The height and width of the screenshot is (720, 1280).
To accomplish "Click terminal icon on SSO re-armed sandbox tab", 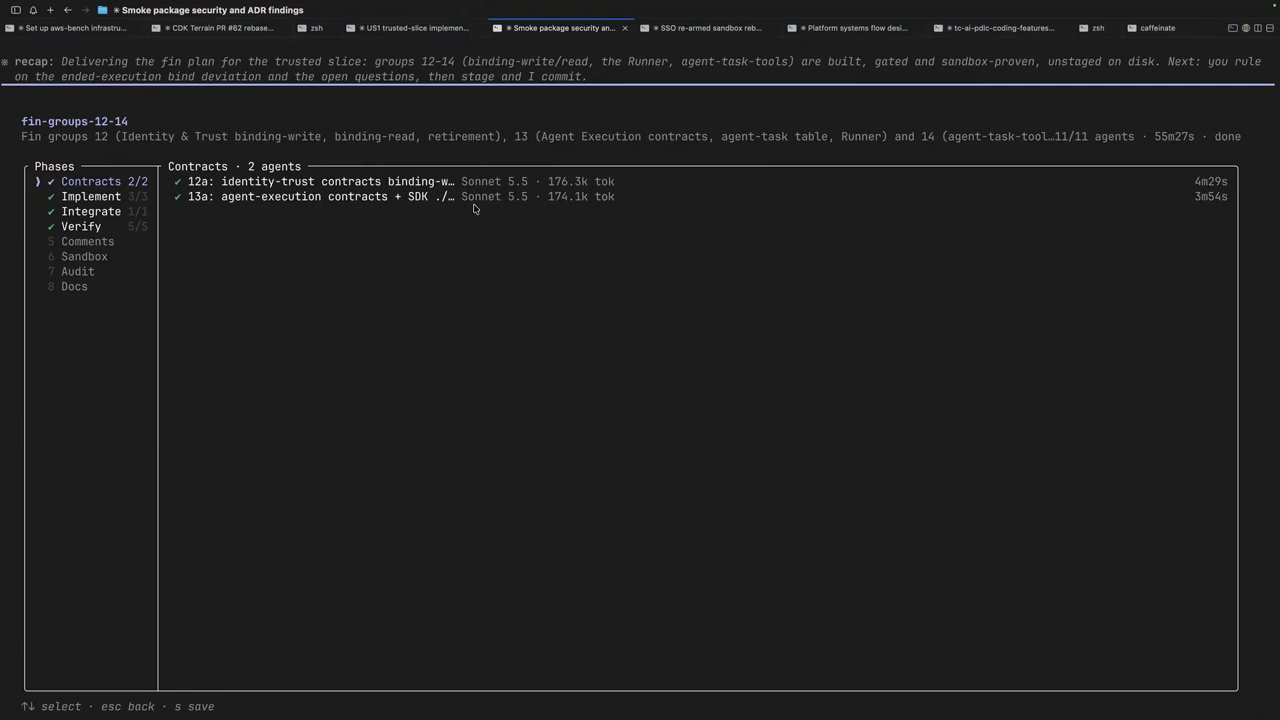I will pos(644,28).
